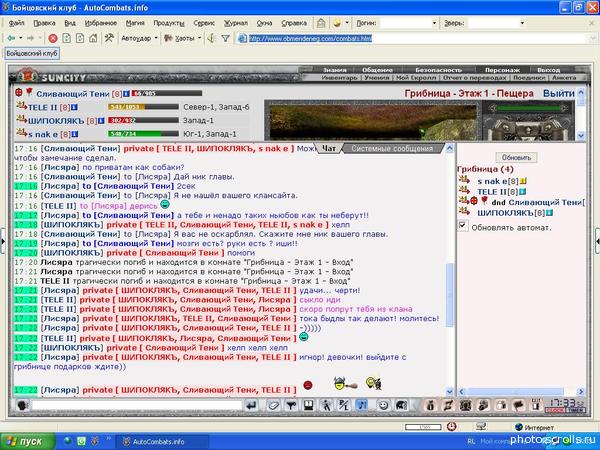The image size is (600, 450).
Task: Click the back arrow navigation icon
Action: click(11, 38)
